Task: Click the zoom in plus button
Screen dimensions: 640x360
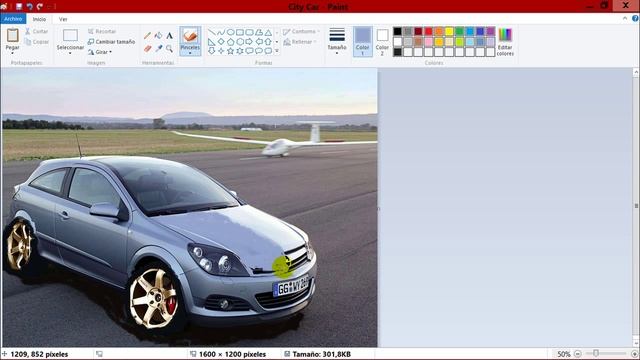Action: 634,354
